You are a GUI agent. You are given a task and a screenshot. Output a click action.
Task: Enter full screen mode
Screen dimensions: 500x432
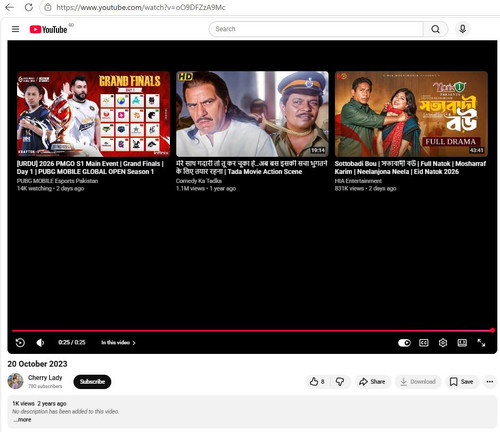481,343
